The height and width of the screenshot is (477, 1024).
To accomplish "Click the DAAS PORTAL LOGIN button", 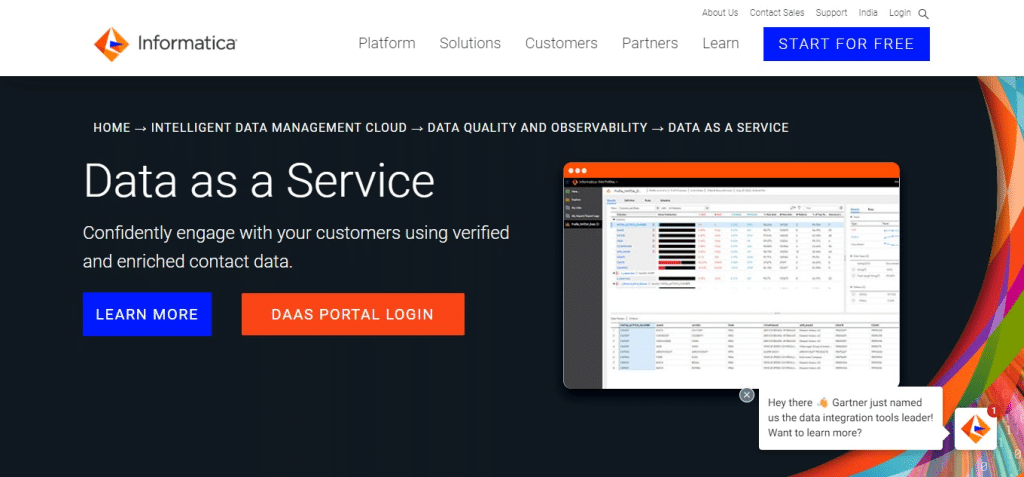I will [353, 314].
